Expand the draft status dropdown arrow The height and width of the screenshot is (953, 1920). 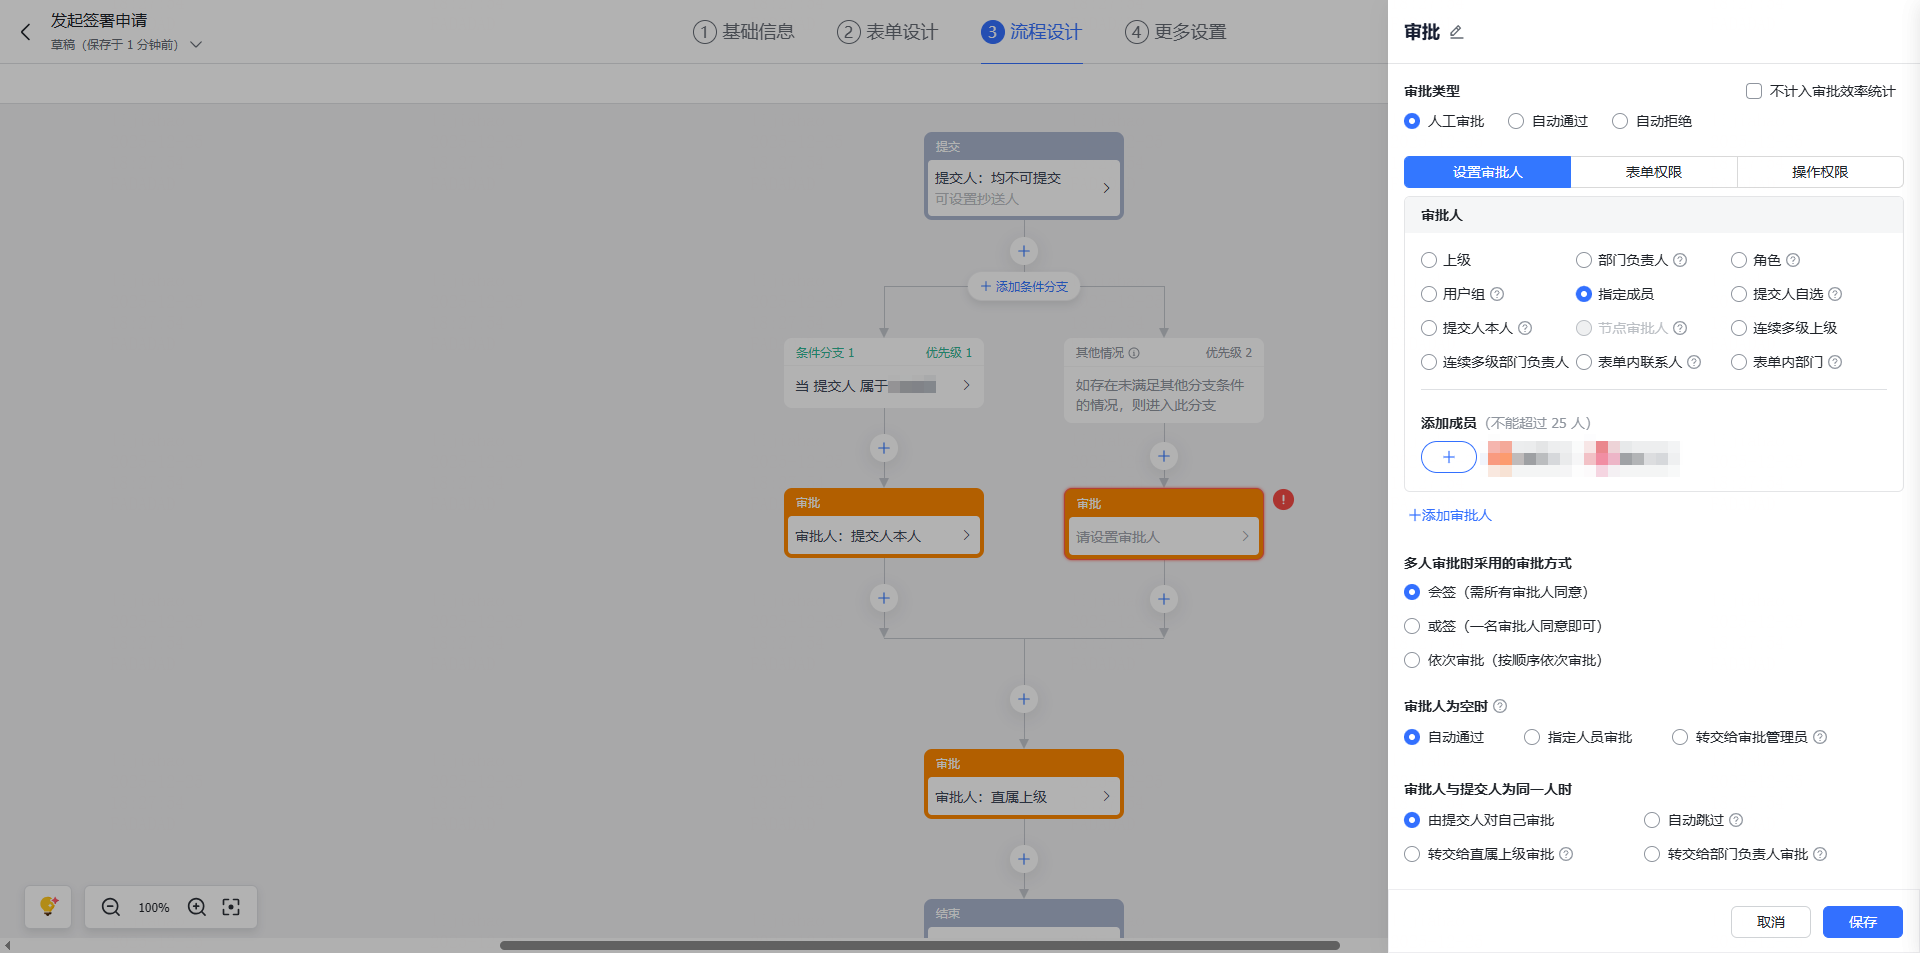pyautogui.click(x=196, y=45)
